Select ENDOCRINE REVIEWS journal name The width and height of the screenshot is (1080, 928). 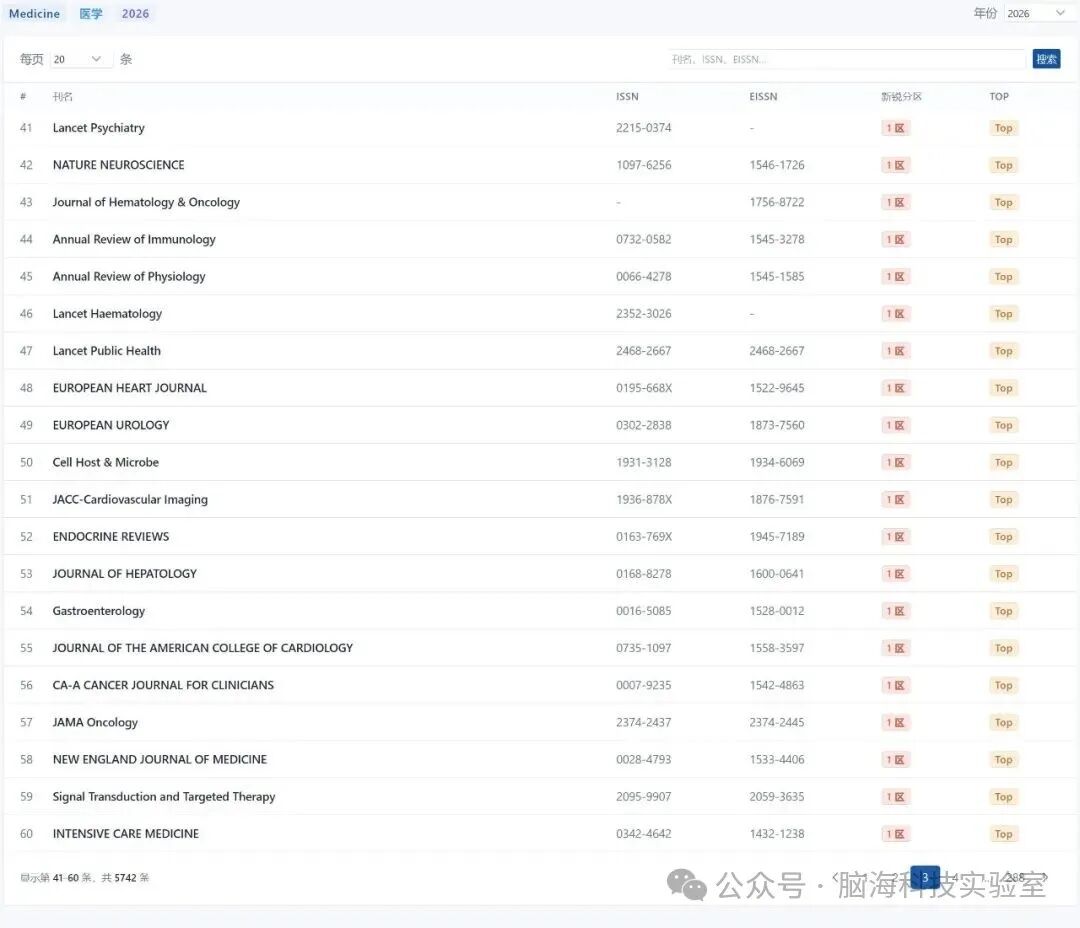coord(111,537)
